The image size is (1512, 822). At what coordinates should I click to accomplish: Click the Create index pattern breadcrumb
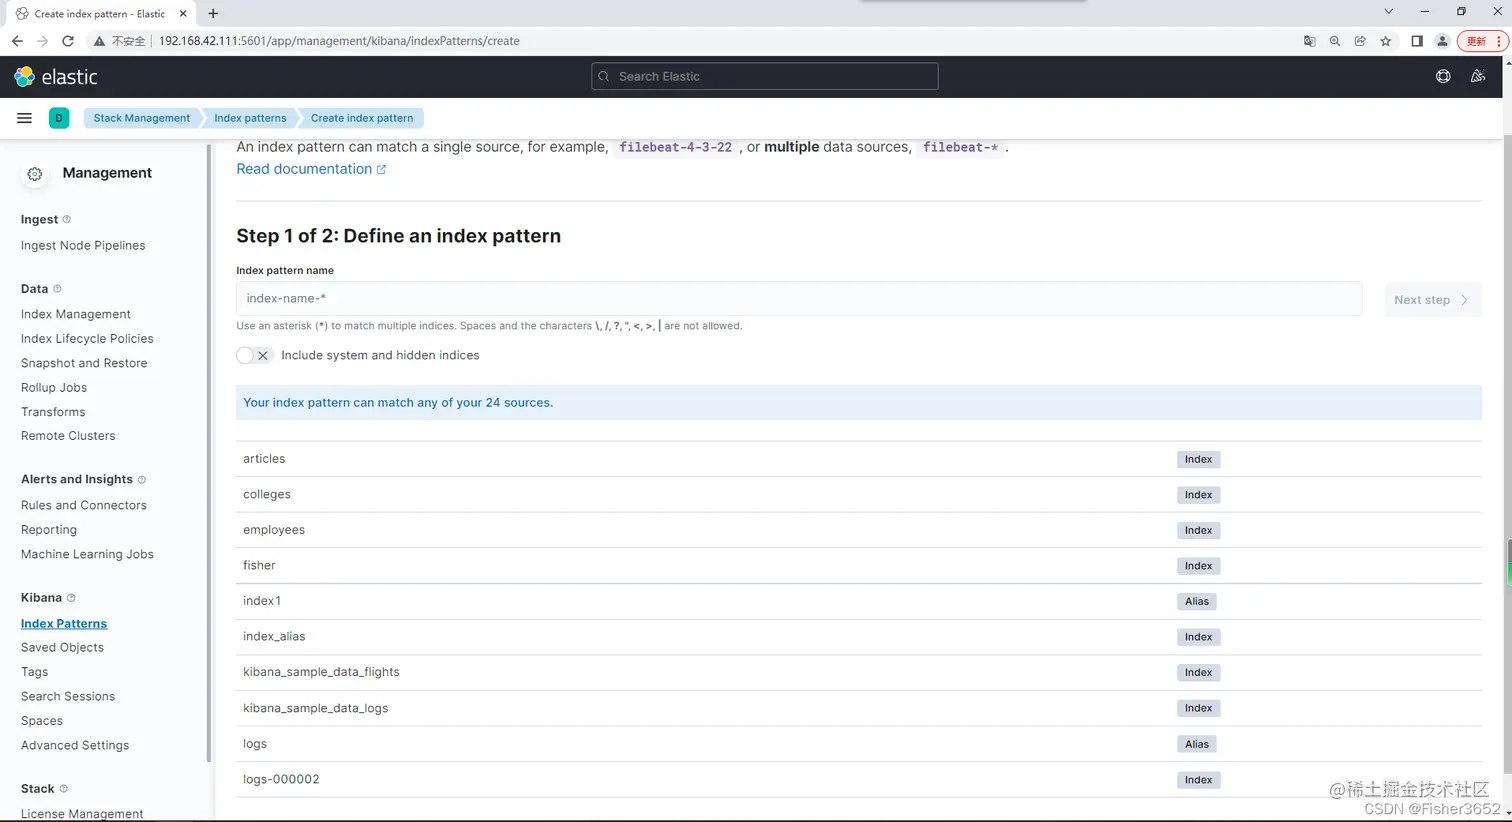361,118
